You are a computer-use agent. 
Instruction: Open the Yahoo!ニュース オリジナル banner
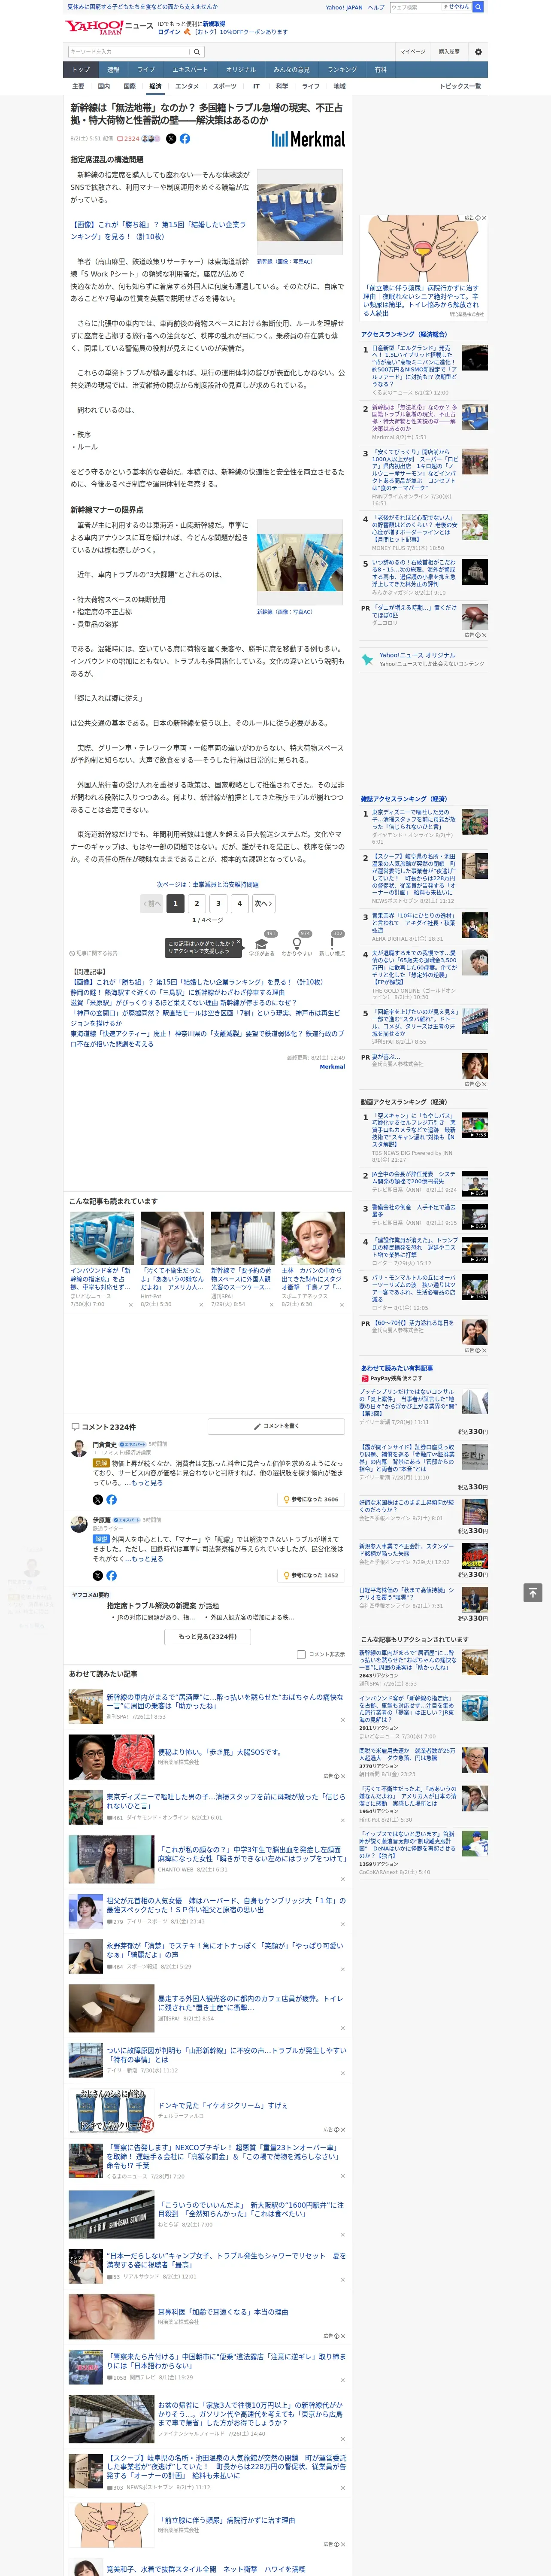pos(425,660)
